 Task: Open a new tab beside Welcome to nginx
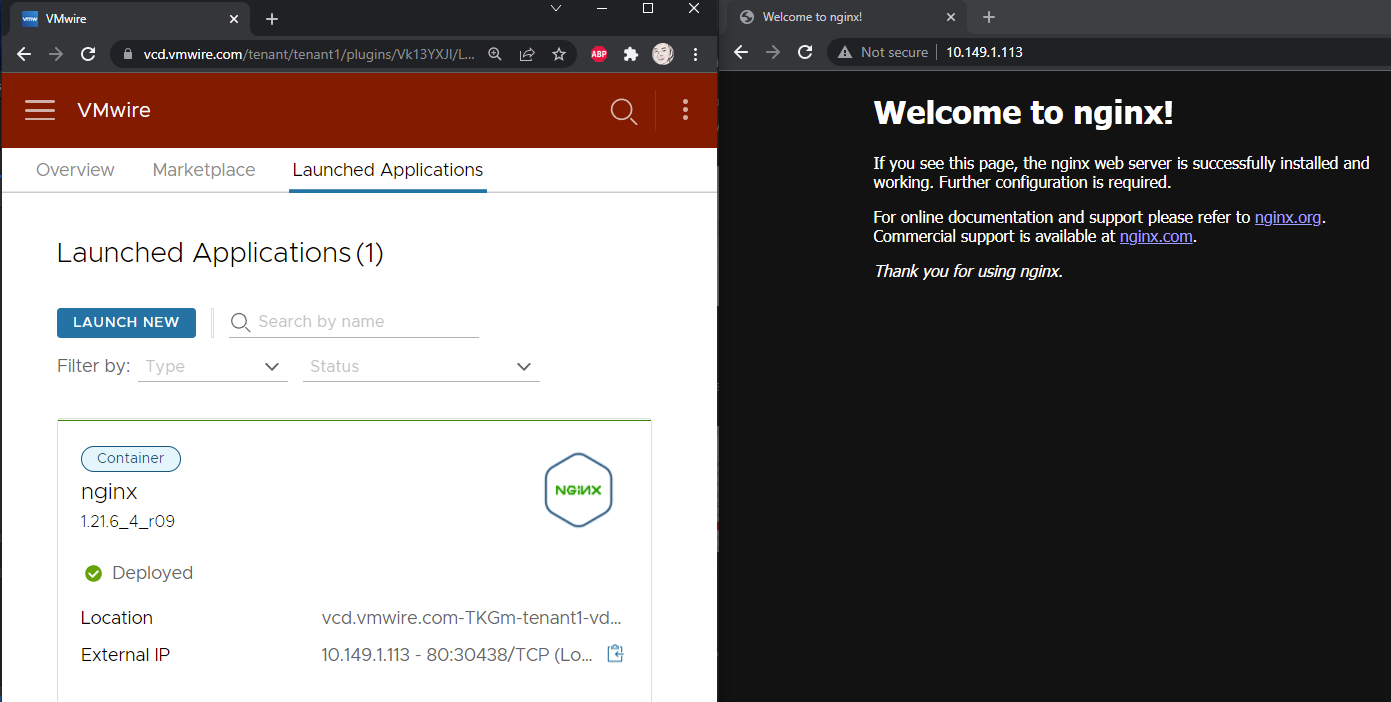pos(989,17)
